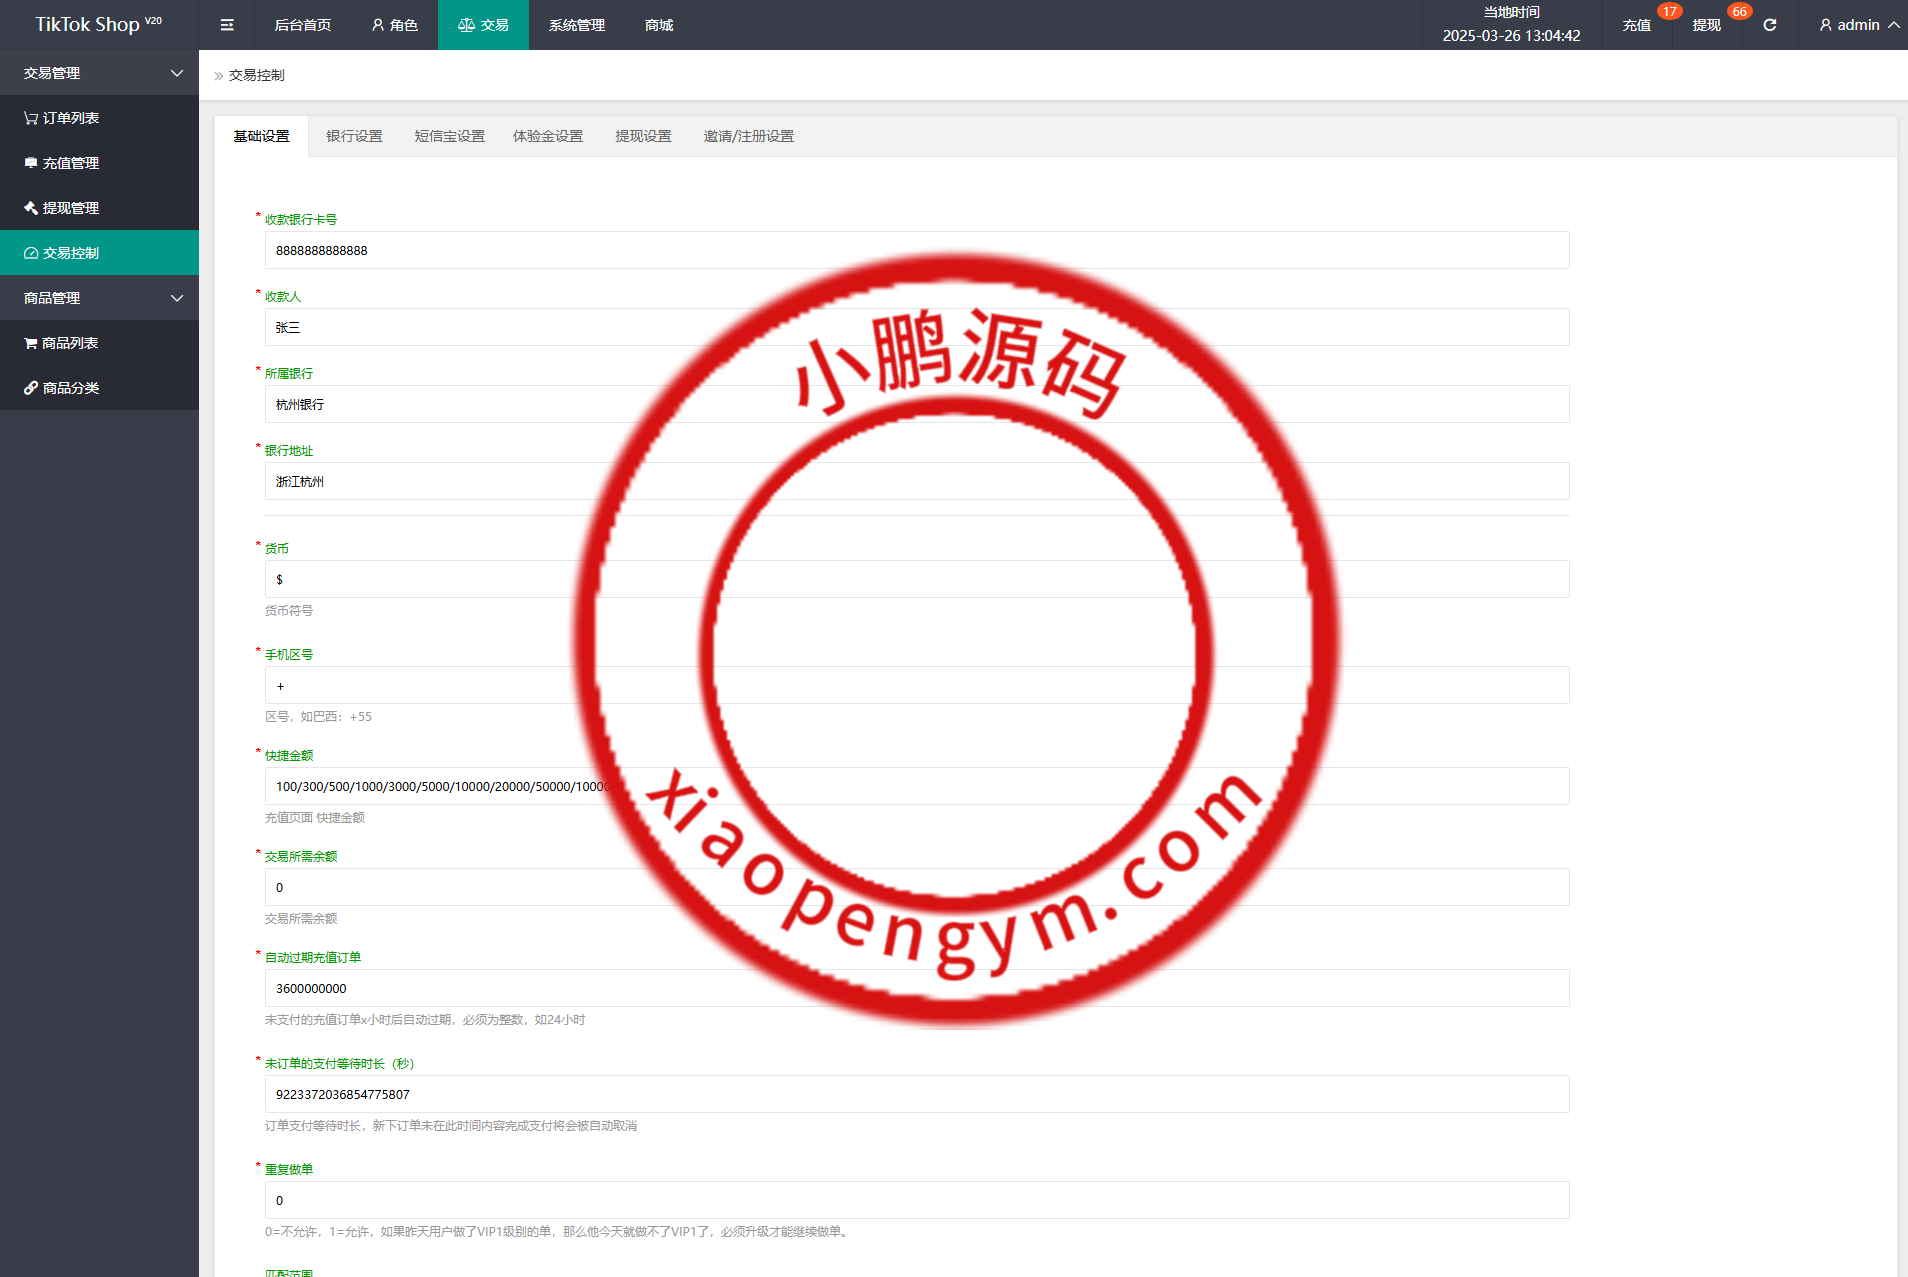
Task: Open the admin account dropdown arrow
Action: [x=1892, y=24]
